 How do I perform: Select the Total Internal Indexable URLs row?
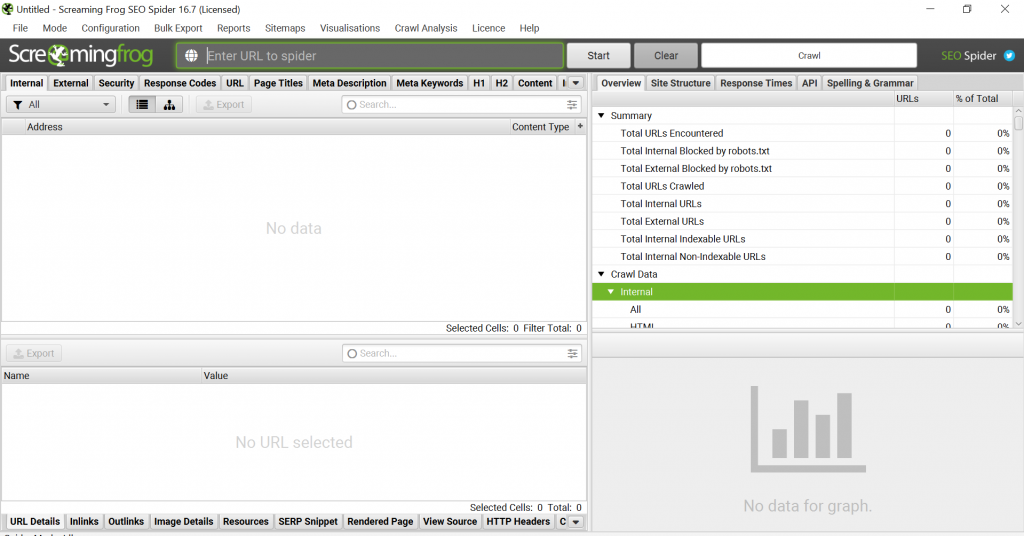point(803,239)
